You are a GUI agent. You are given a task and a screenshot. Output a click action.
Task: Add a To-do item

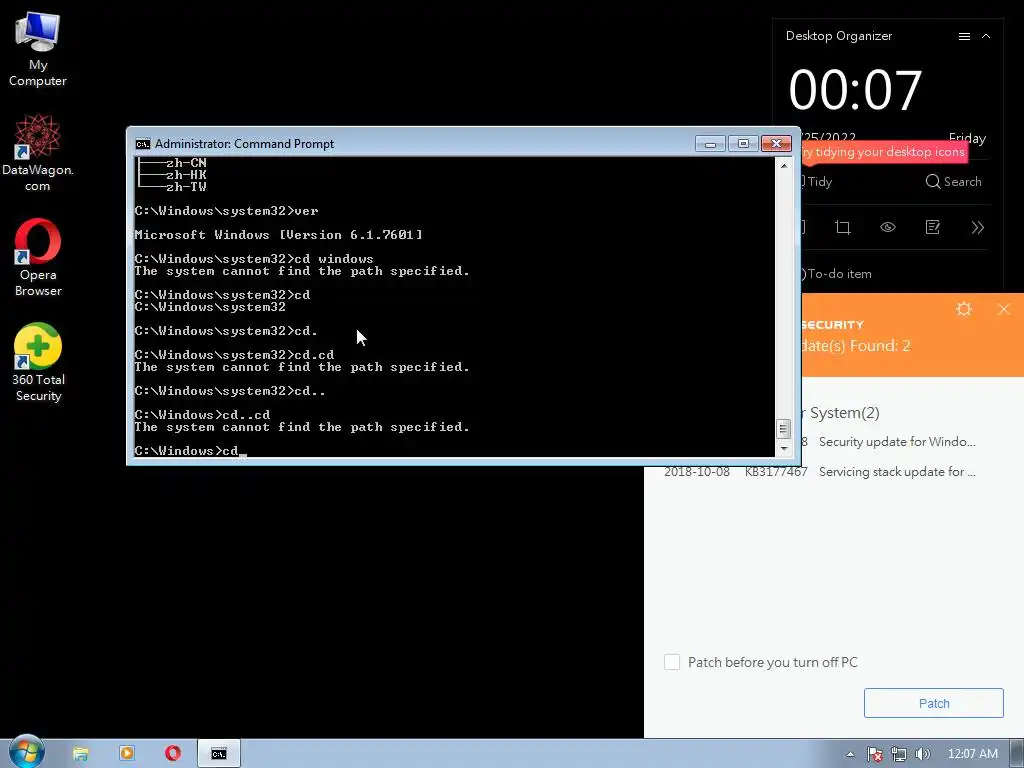pos(838,274)
